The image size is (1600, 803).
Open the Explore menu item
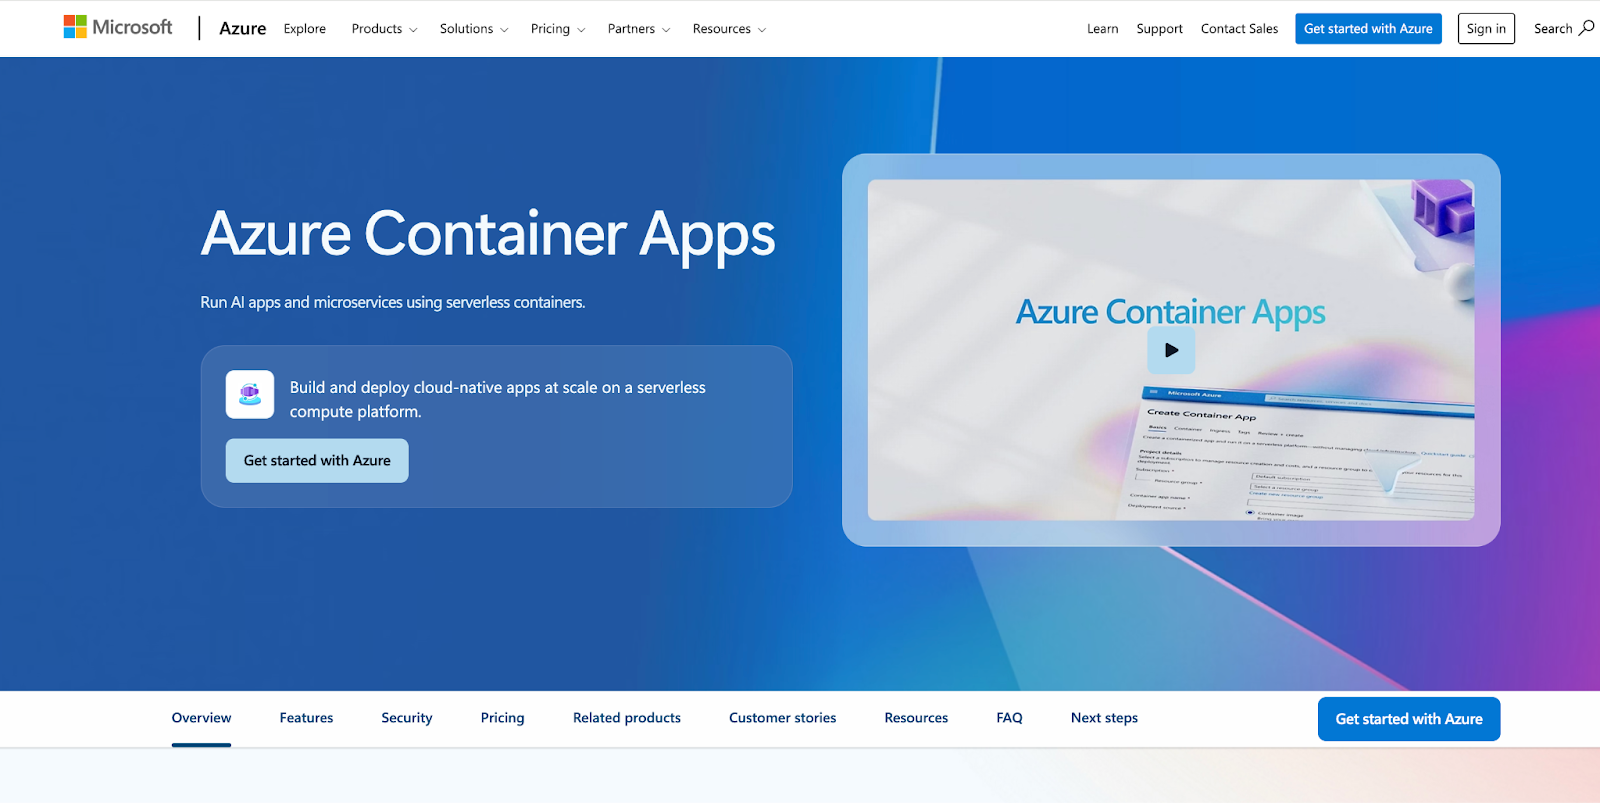(x=304, y=29)
